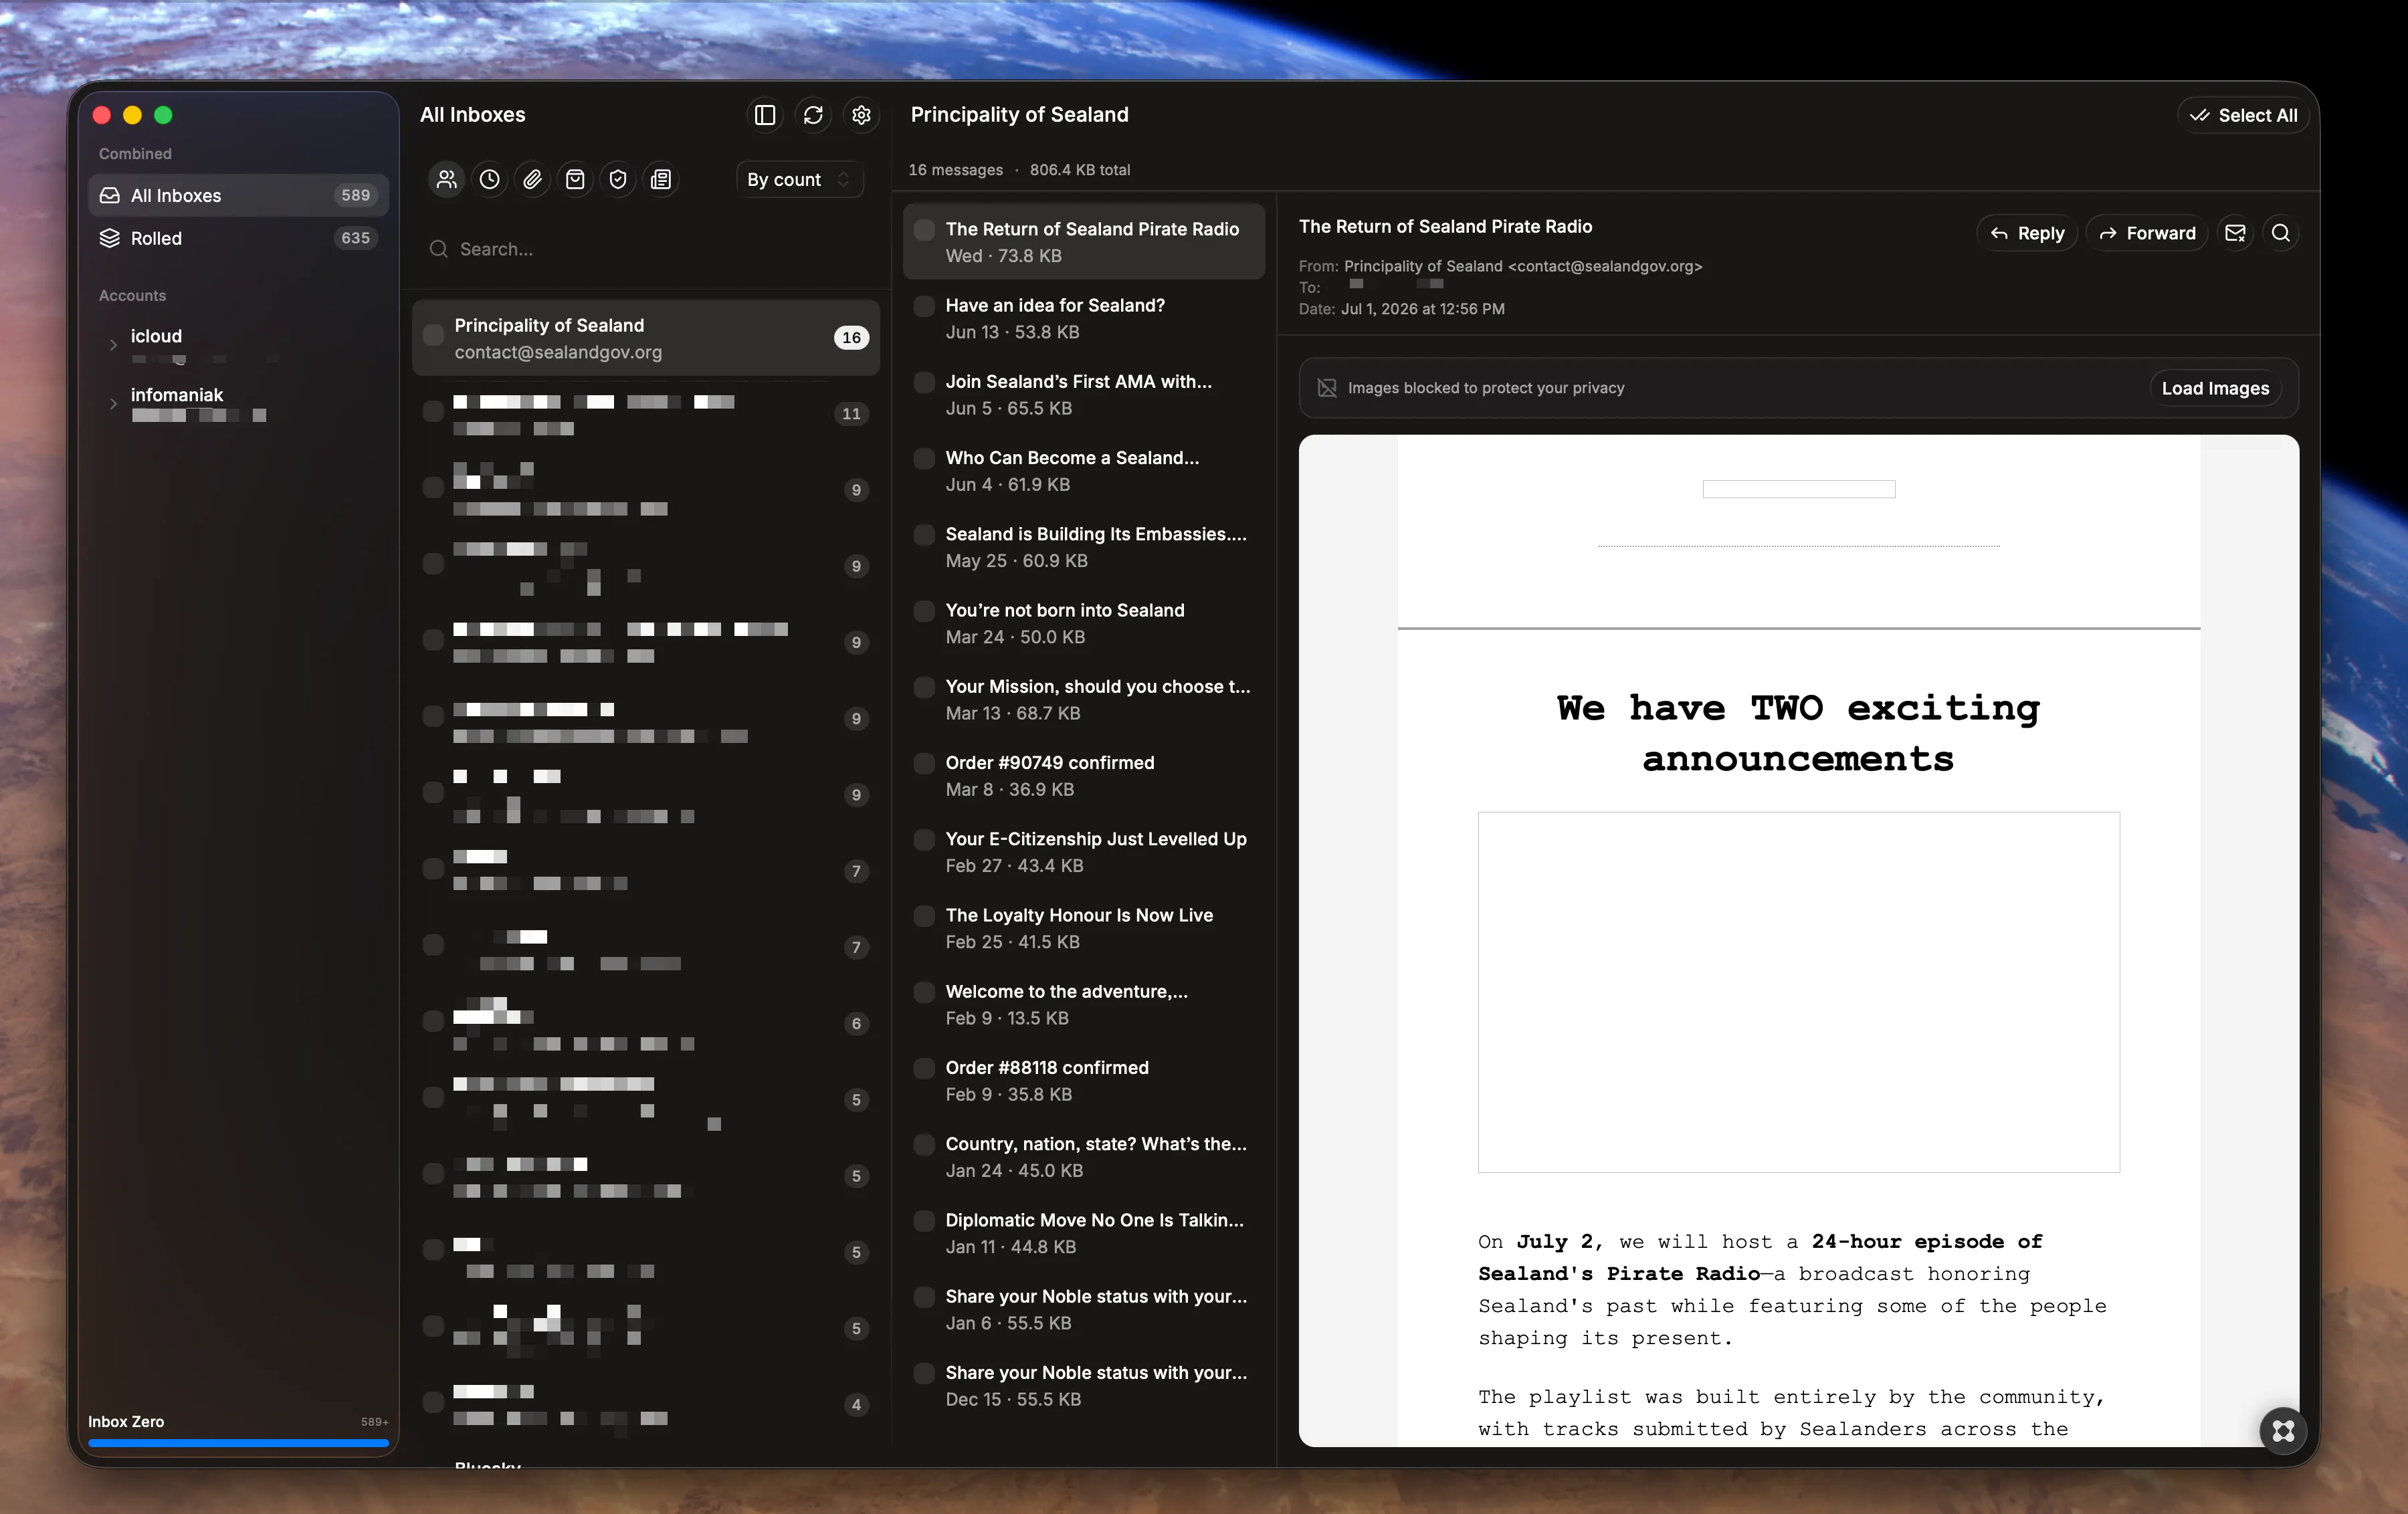Screen dimensions: 2408x1514
Task: Open 'Country, nation, state? What's the...' message
Action: 1084,1157
